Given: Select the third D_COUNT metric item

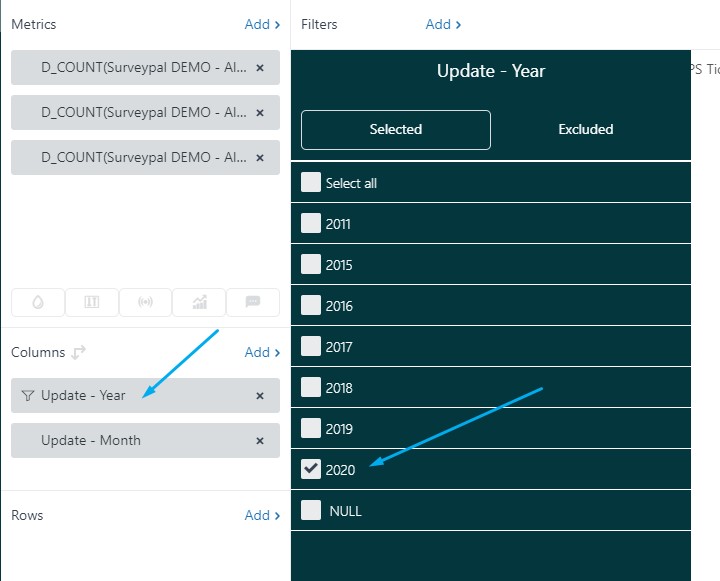Looking at the screenshot, I should coord(145,158).
